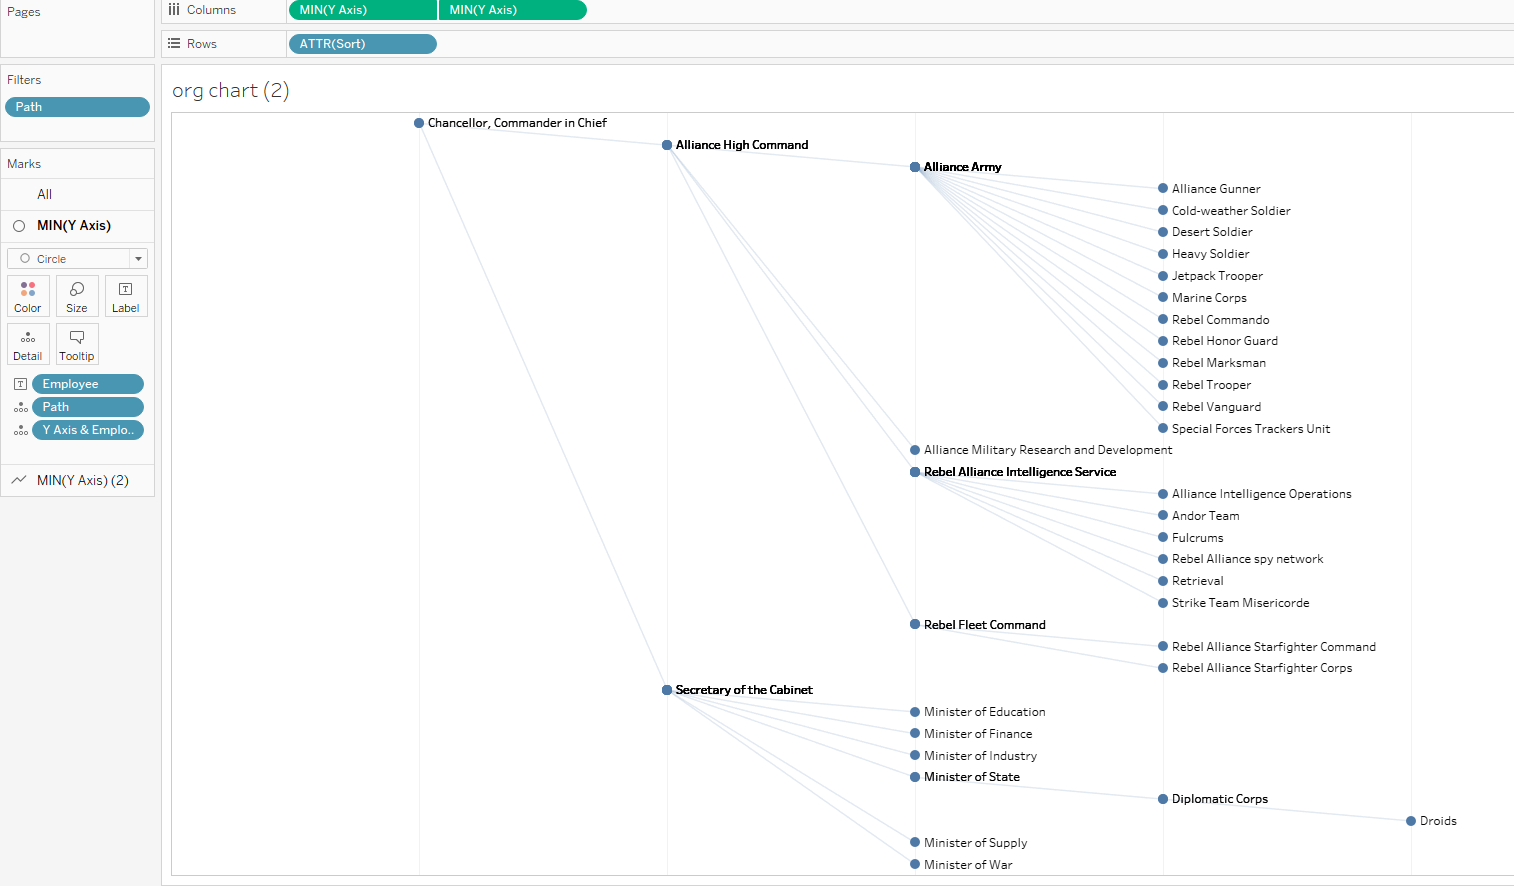
Task: Open Color options in the Marks card
Action: pyautogui.click(x=27, y=296)
